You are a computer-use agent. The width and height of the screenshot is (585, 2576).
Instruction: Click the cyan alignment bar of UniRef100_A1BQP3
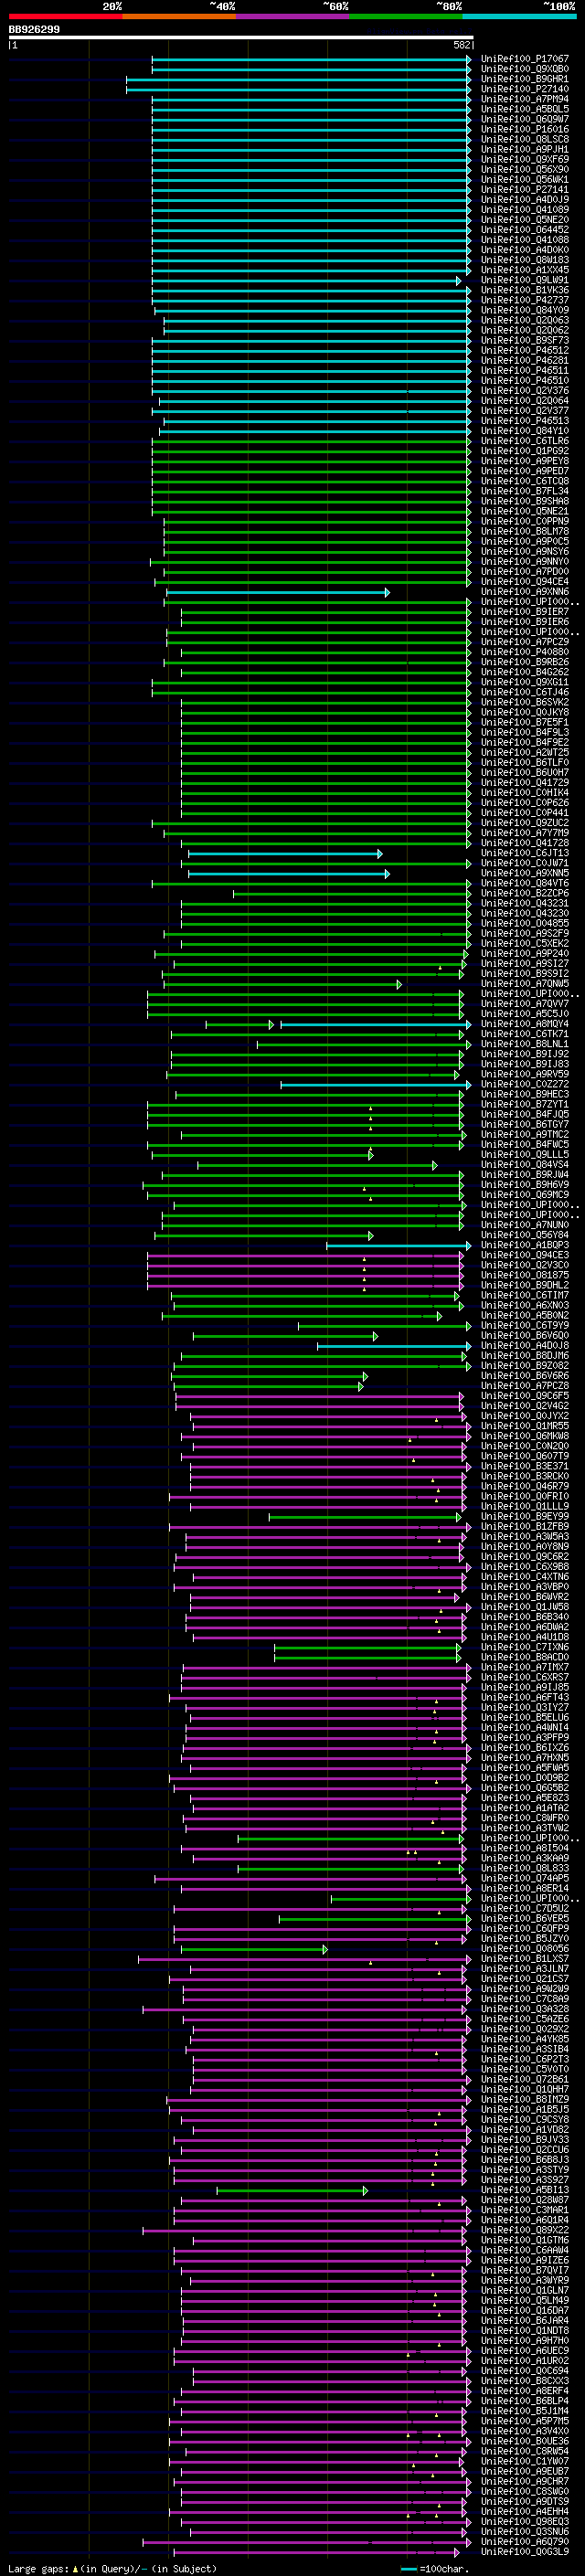tap(398, 1245)
